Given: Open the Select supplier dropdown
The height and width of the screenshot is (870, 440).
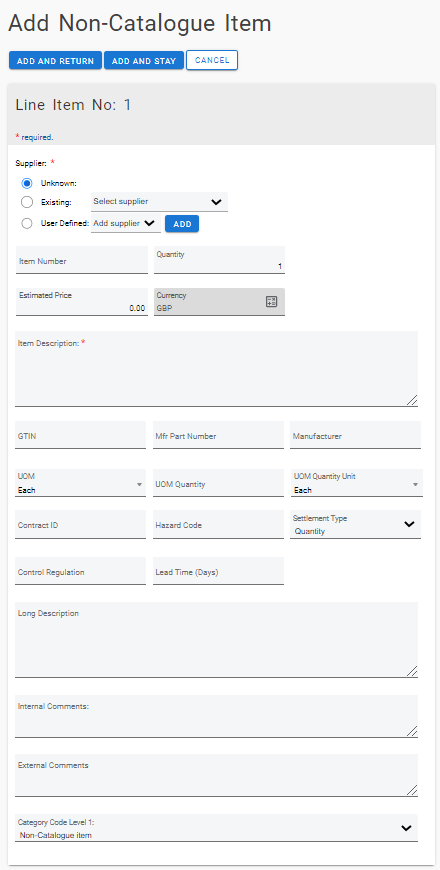Looking at the screenshot, I should click(x=159, y=202).
